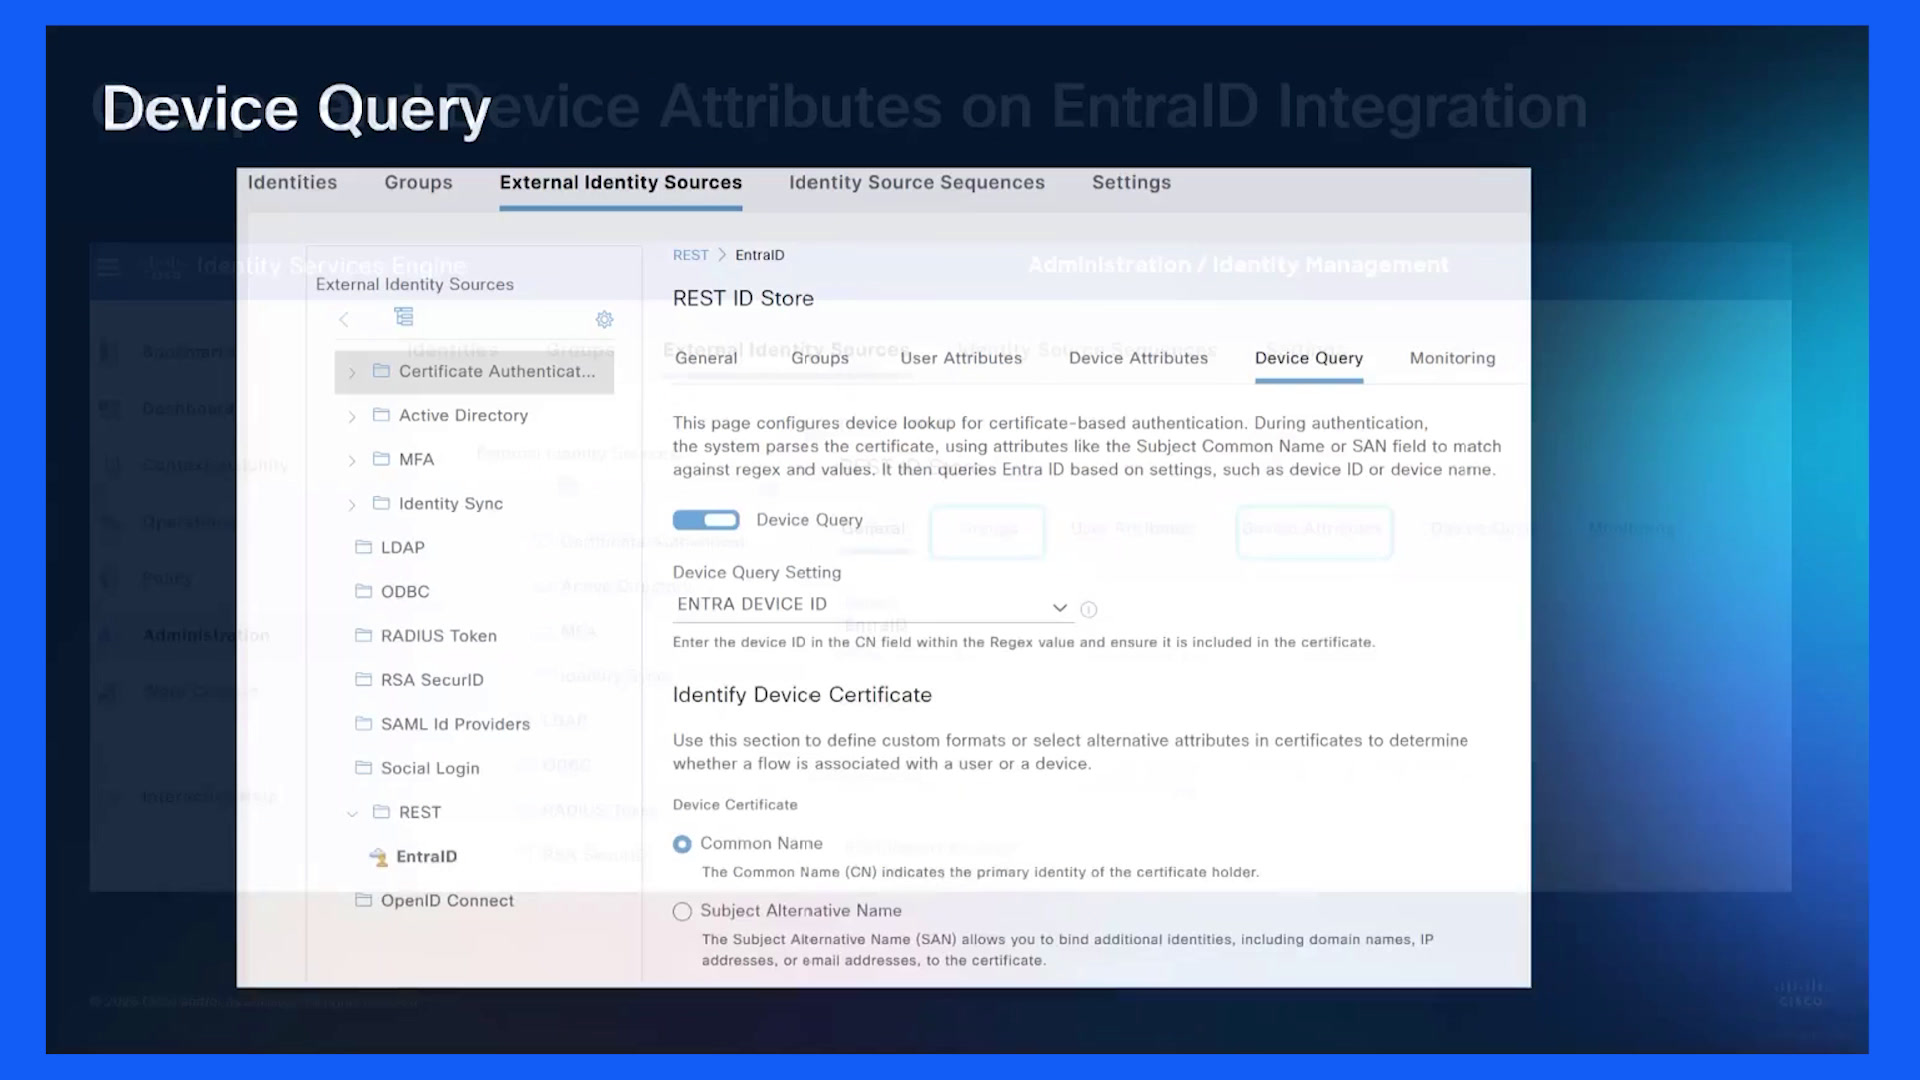Click the info icon next to Entra Device ID
The height and width of the screenshot is (1080, 1920).
1089,609
